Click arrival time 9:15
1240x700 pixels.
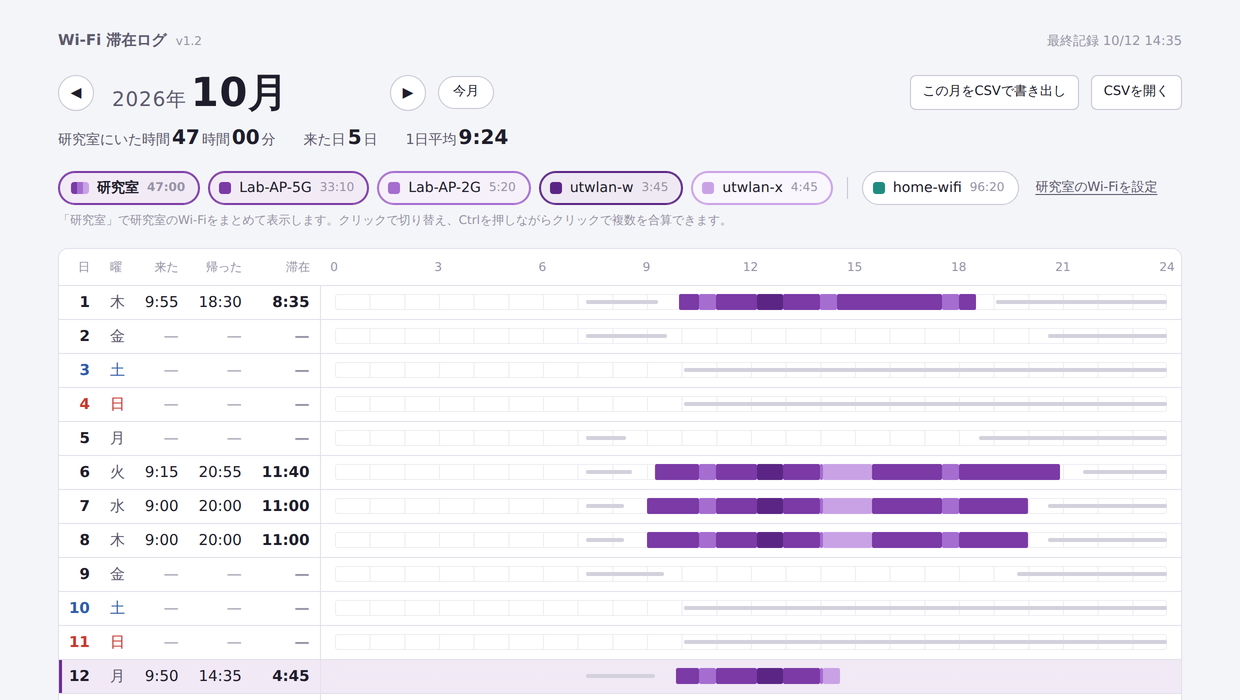point(162,472)
